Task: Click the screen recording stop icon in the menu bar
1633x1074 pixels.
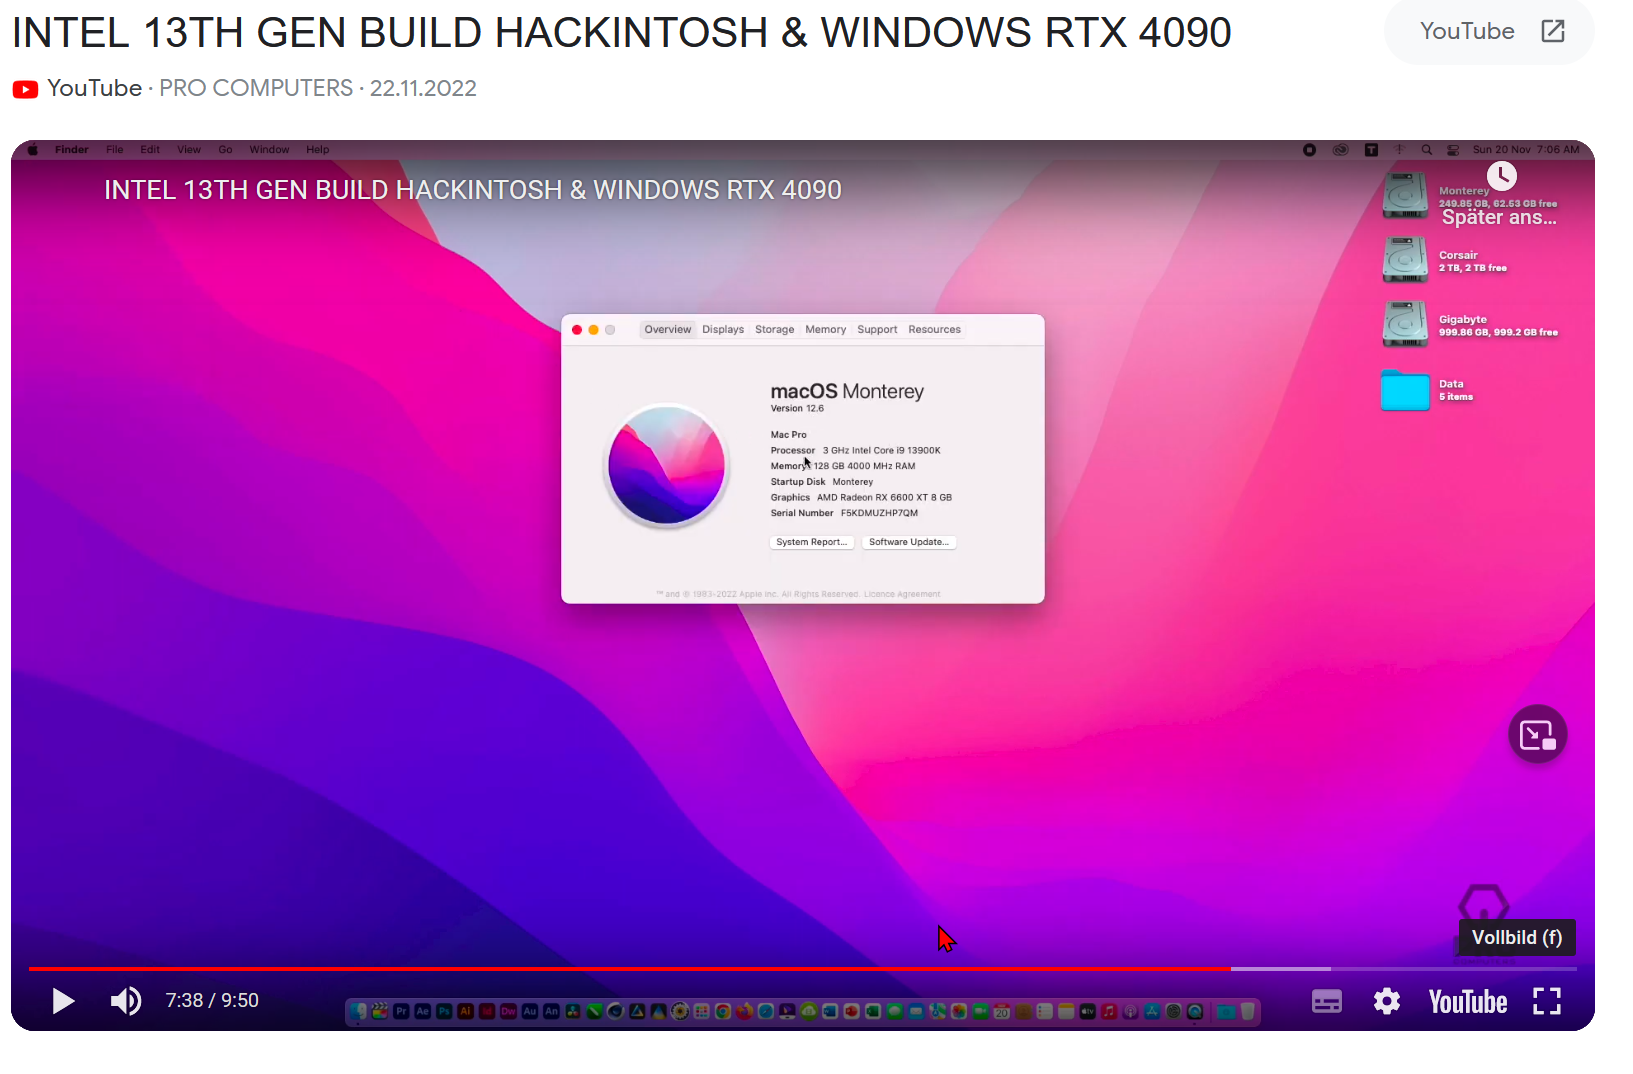Action: (x=1310, y=150)
